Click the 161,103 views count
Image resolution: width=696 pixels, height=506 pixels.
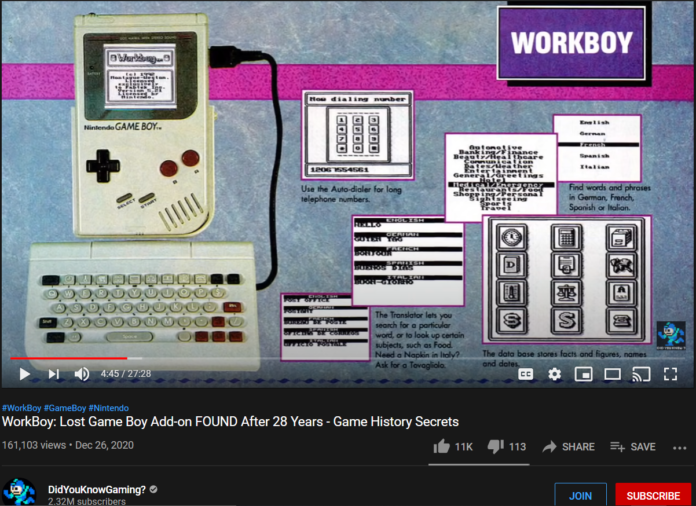(x=34, y=445)
